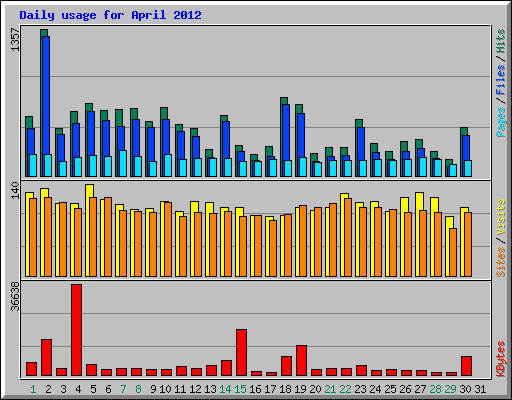
Task: Click the red KBytes bar for day 30
Action: 466,366
